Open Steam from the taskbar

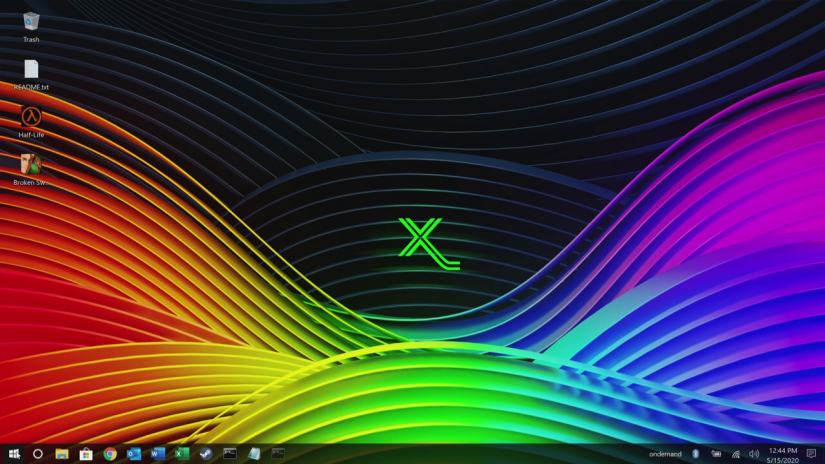pyautogui.click(x=206, y=453)
